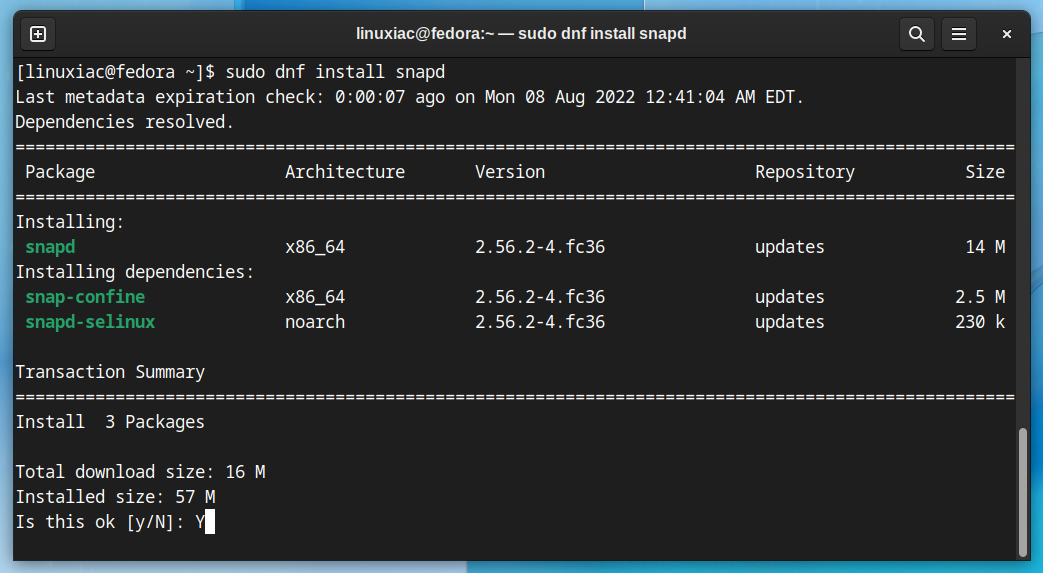Click snapd row's 'x86_64' architecture

click(315, 247)
